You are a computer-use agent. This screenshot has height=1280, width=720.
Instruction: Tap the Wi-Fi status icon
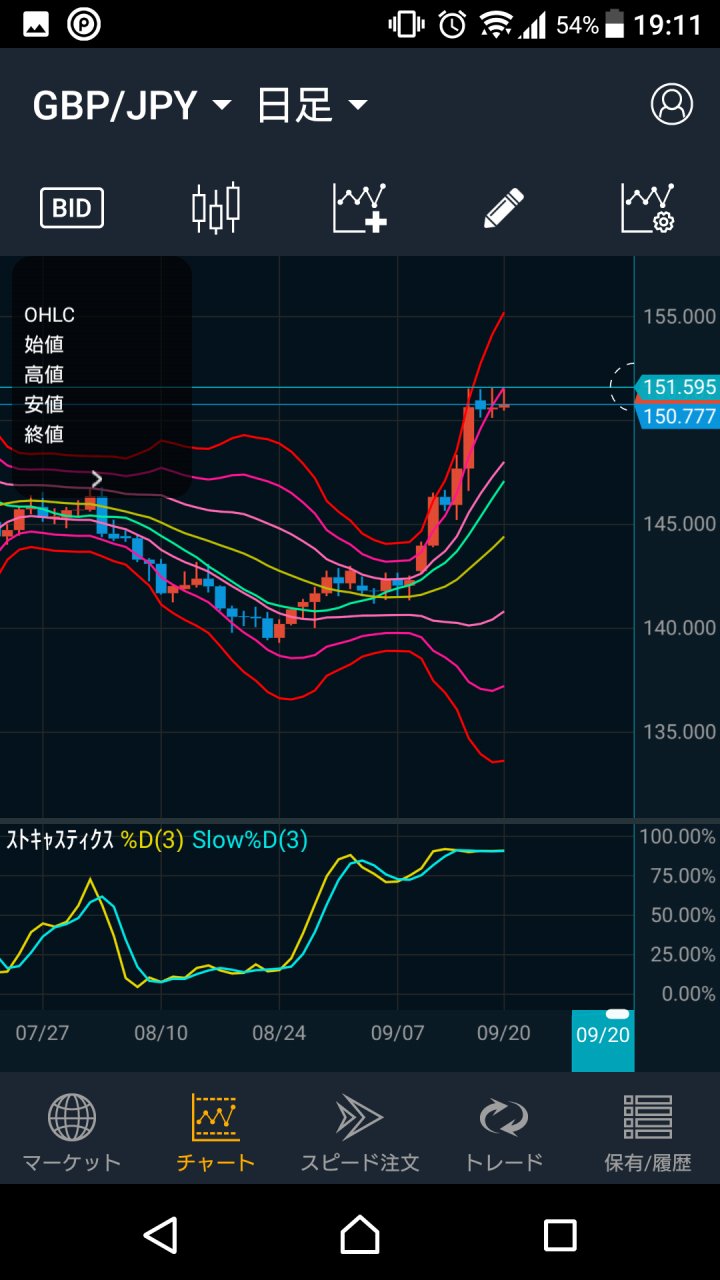click(x=495, y=25)
